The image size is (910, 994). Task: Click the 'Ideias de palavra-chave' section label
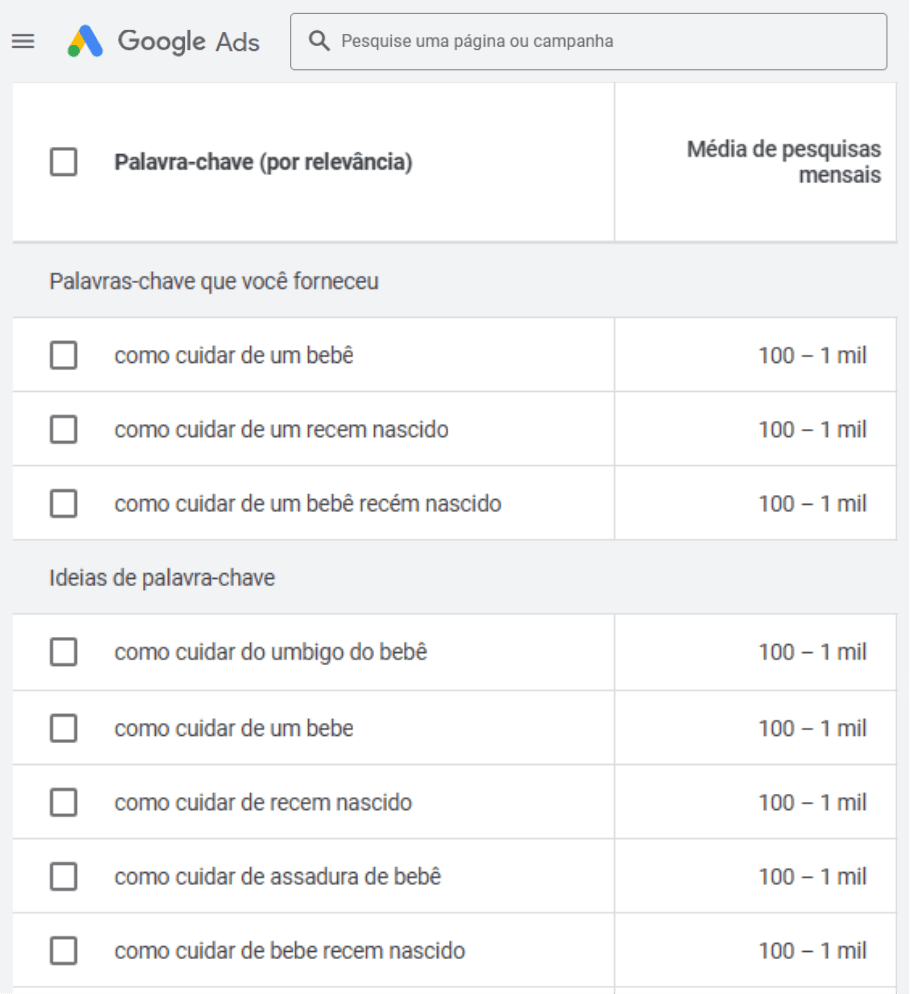tap(162, 578)
